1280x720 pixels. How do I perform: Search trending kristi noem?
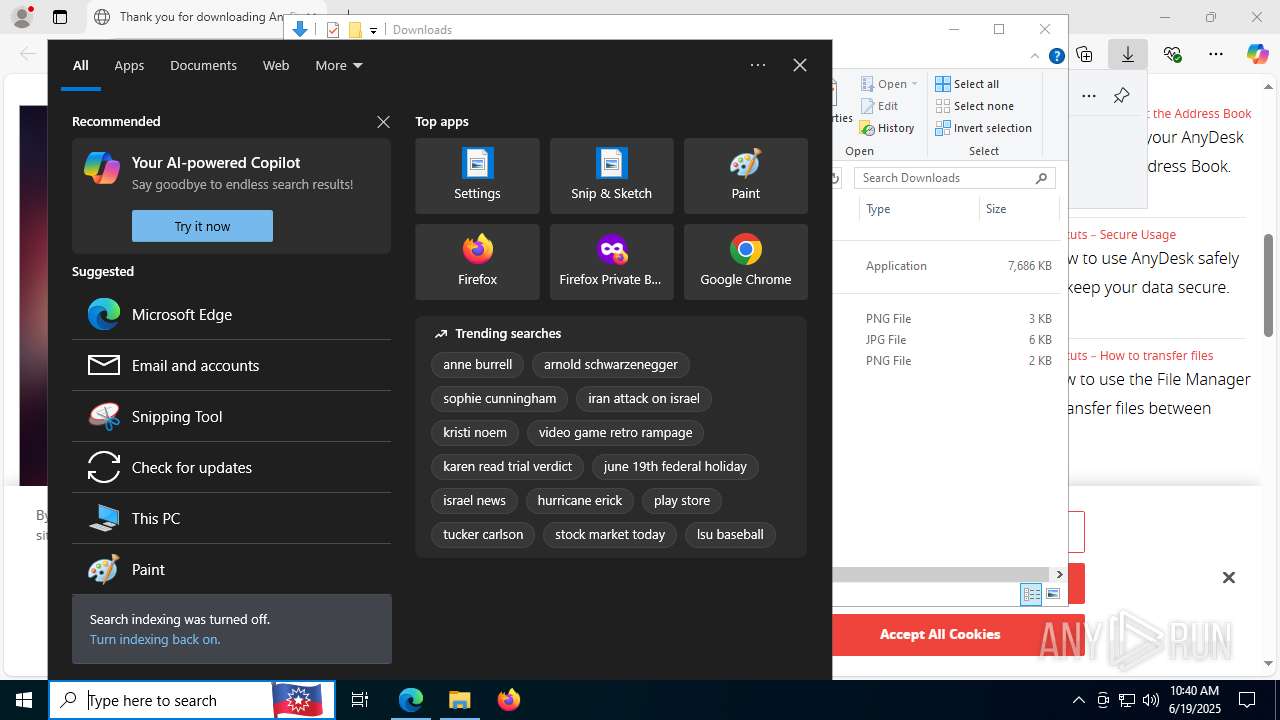pos(475,432)
